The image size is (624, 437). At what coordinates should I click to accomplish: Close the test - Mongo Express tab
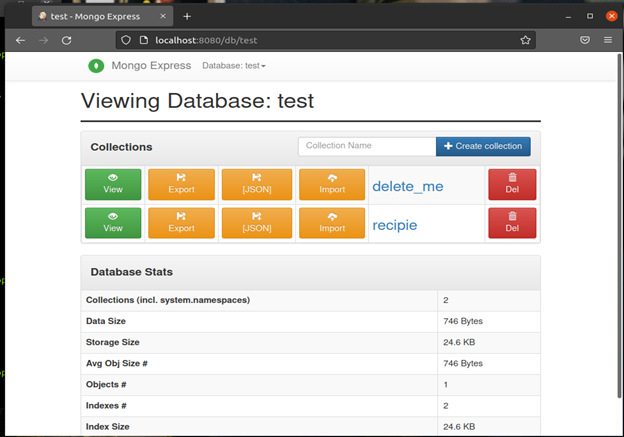(x=163, y=16)
